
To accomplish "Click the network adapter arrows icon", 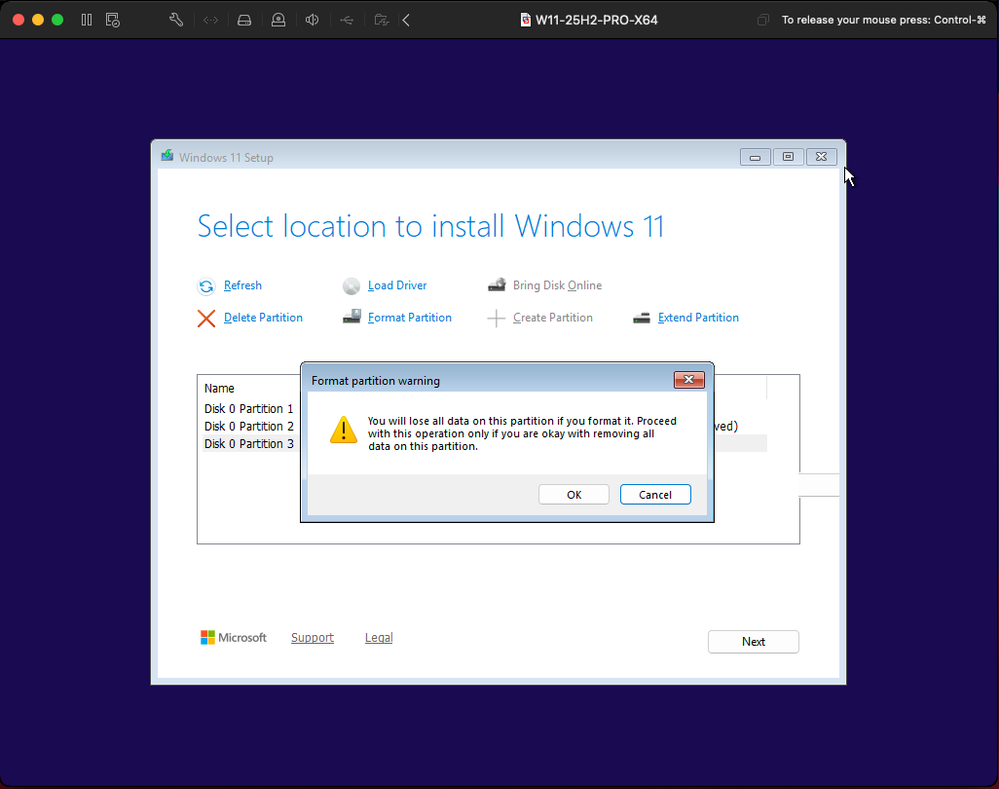I will click(210, 20).
